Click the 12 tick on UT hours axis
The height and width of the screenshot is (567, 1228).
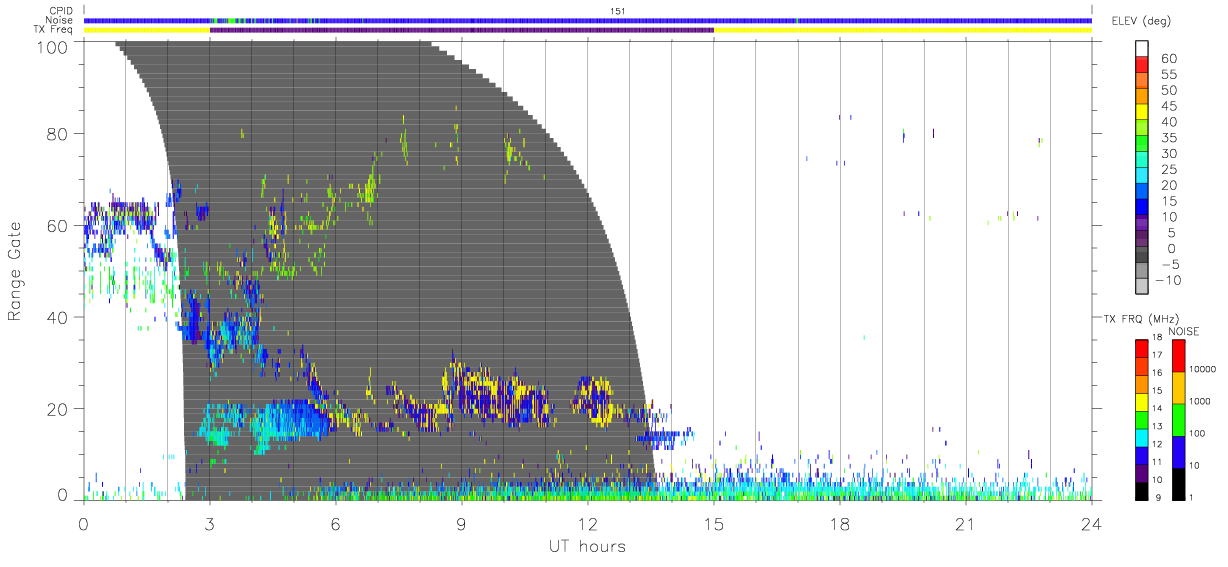click(x=587, y=526)
